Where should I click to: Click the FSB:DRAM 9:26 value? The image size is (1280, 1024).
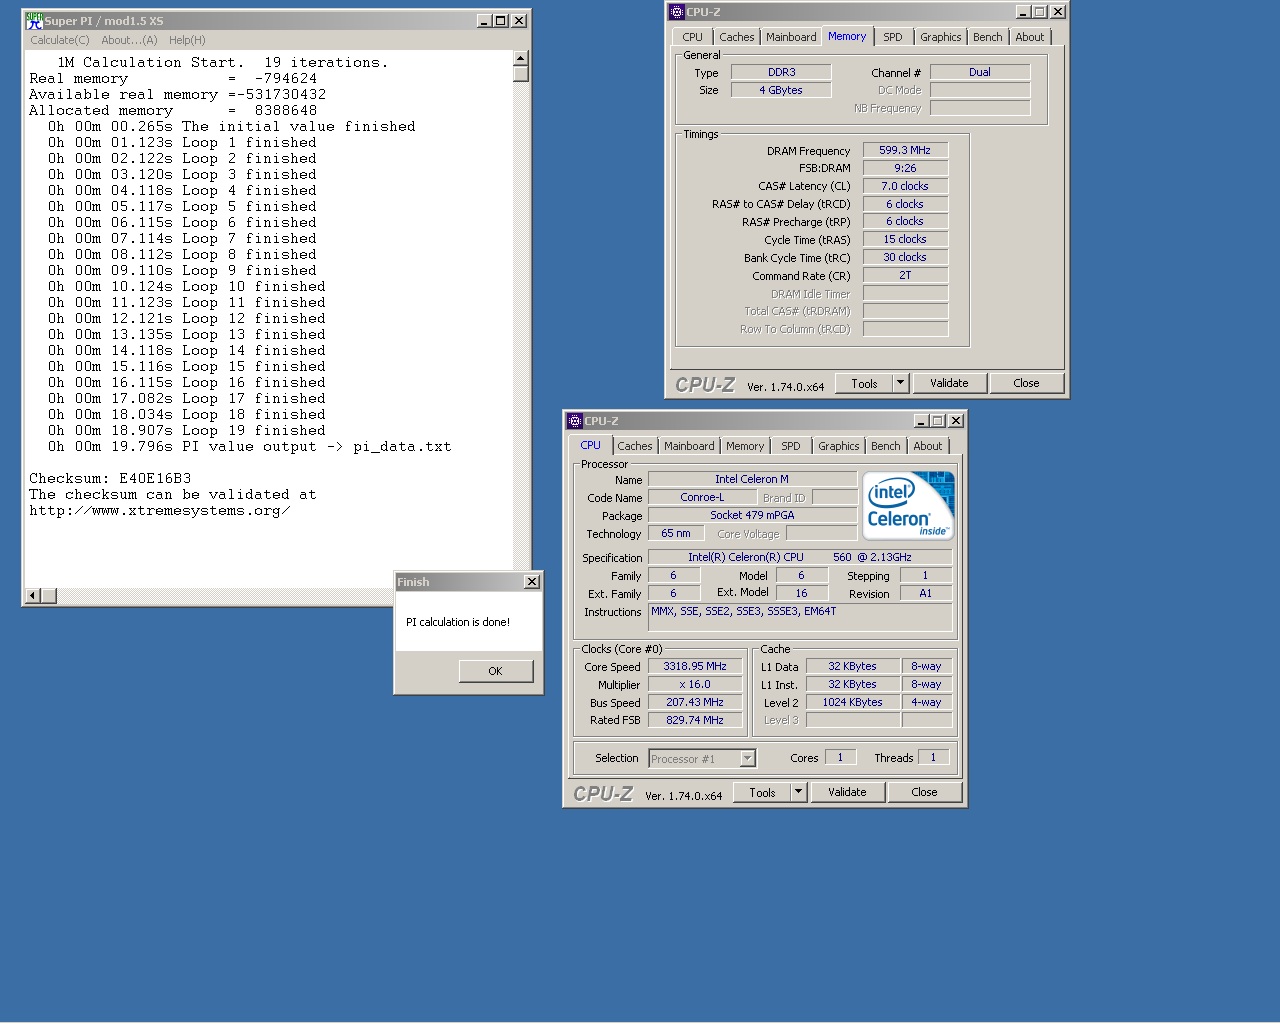pyautogui.click(x=905, y=168)
